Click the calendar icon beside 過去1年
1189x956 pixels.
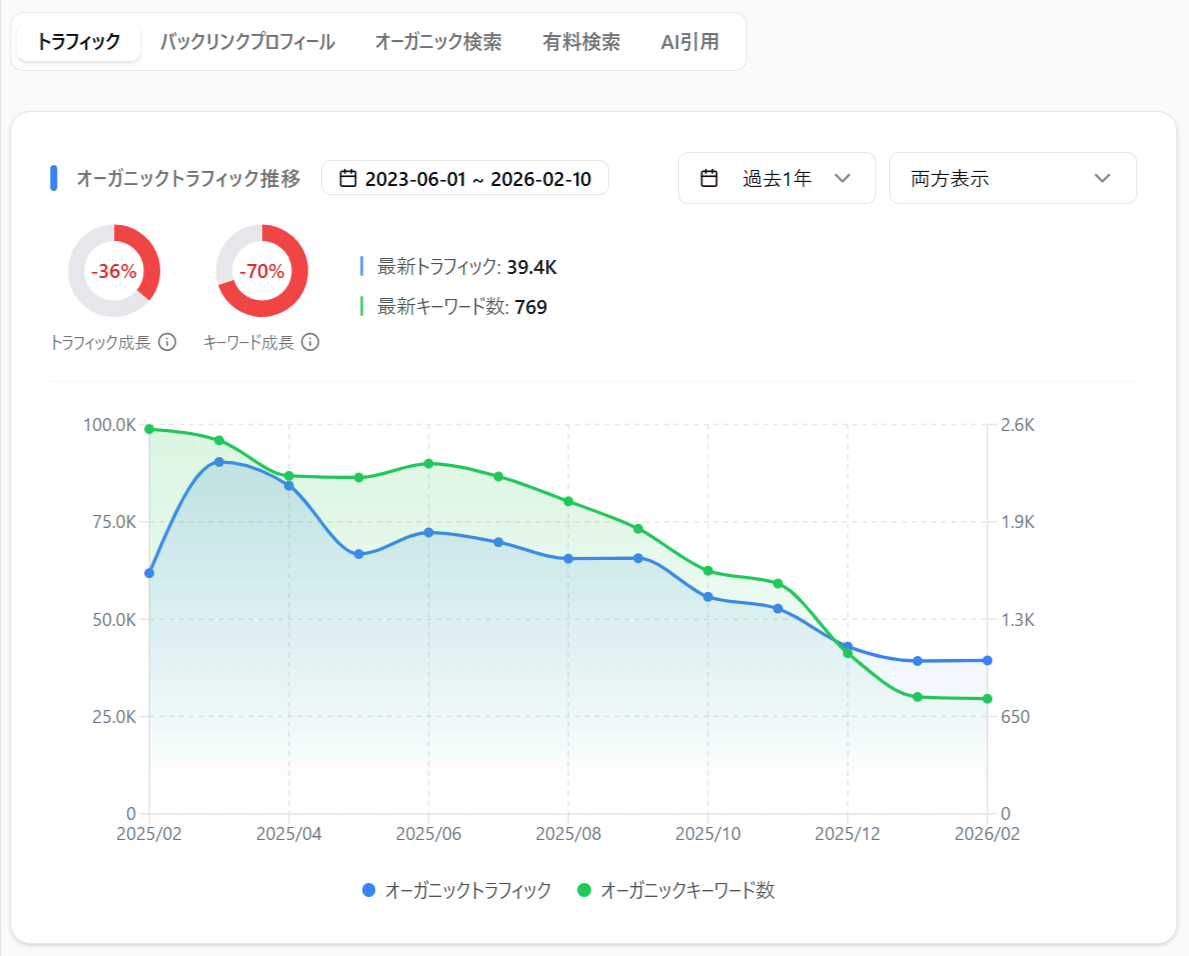[x=709, y=177]
